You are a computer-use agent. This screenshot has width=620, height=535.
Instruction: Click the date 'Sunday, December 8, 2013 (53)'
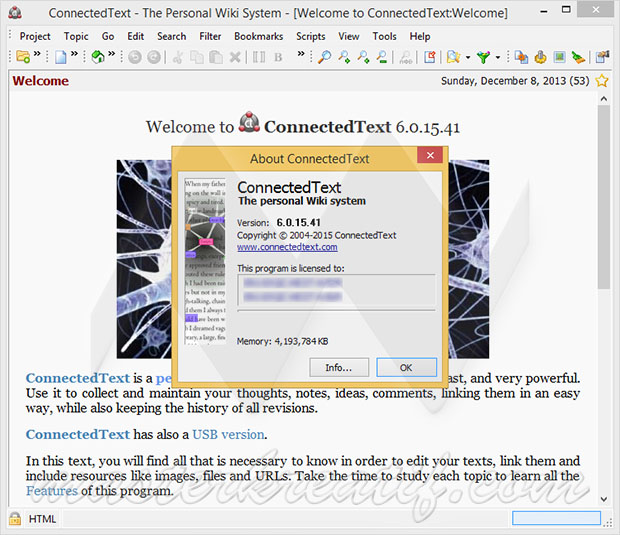click(x=515, y=81)
